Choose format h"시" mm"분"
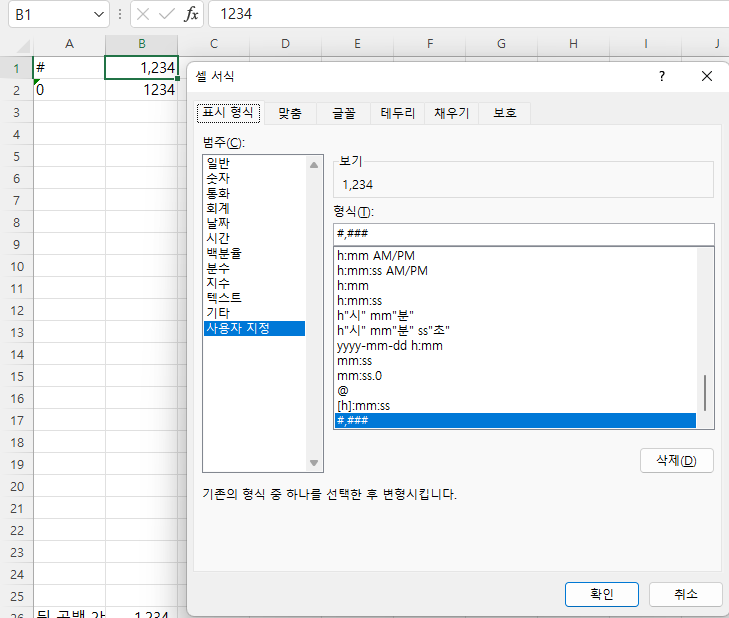729x618 pixels. (x=515, y=316)
